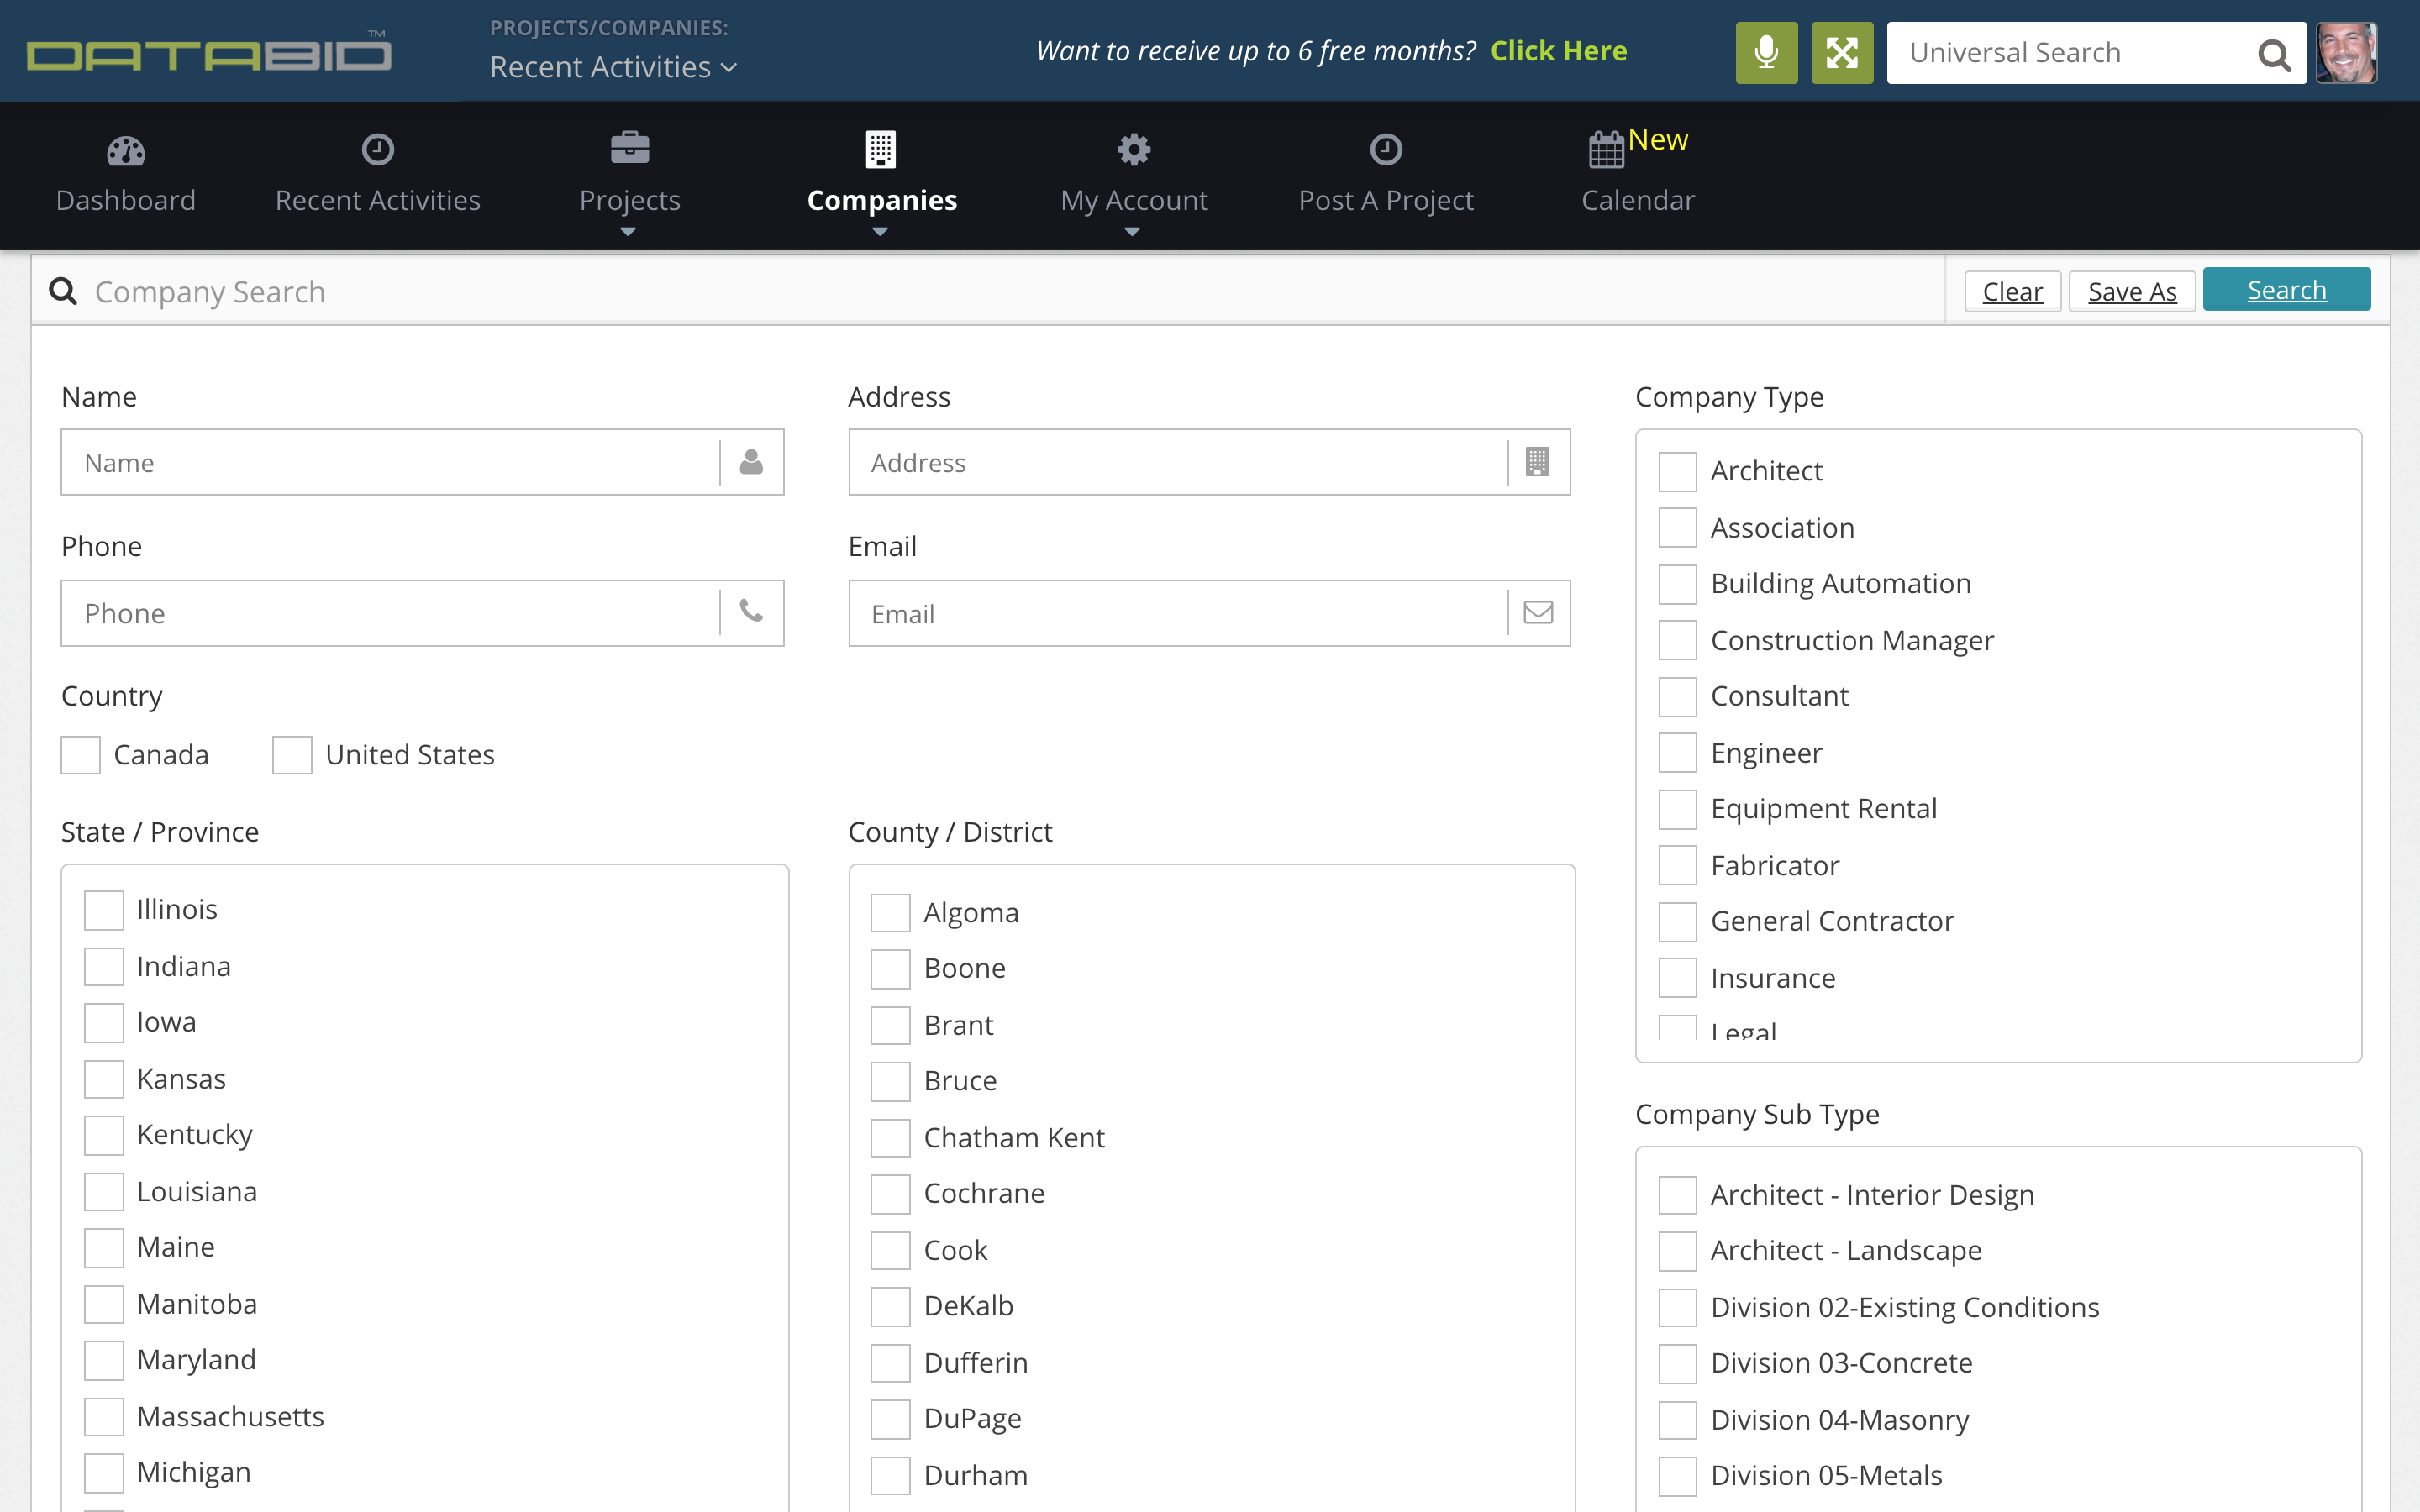Check the United States checkbox
The height and width of the screenshot is (1512, 2420).
(292, 755)
